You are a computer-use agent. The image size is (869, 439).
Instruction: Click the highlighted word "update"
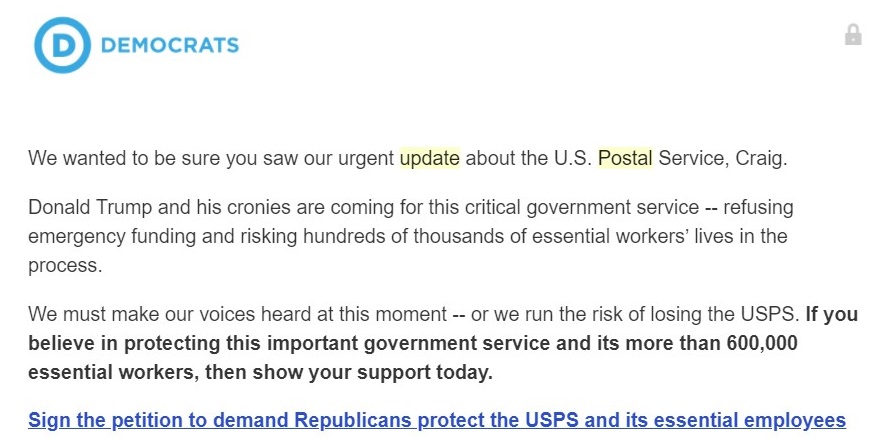tap(430, 159)
